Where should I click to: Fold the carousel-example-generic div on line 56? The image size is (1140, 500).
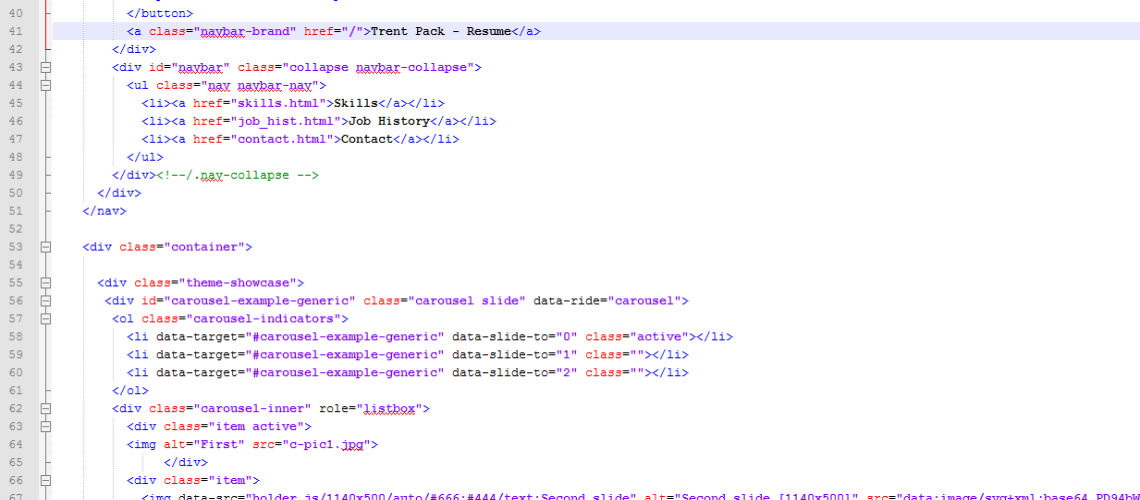(x=45, y=301)
